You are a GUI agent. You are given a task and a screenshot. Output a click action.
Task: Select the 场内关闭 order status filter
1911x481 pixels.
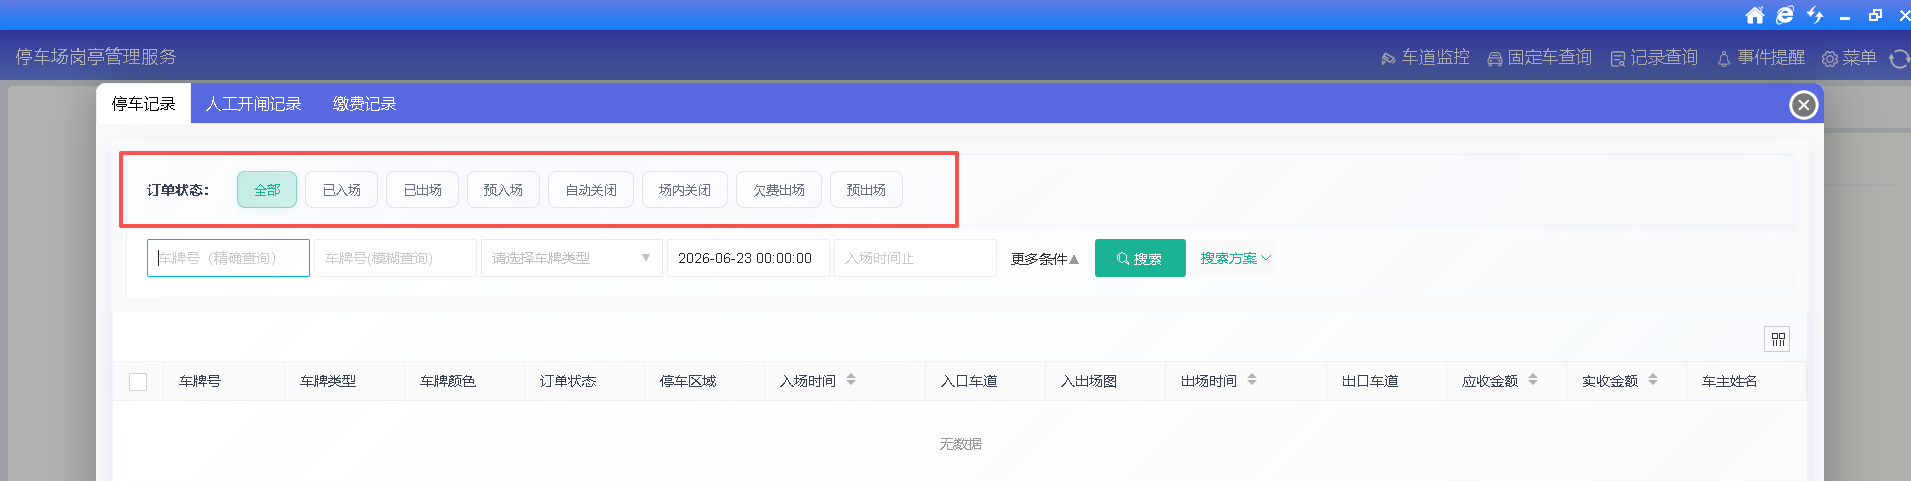point(685,190)
